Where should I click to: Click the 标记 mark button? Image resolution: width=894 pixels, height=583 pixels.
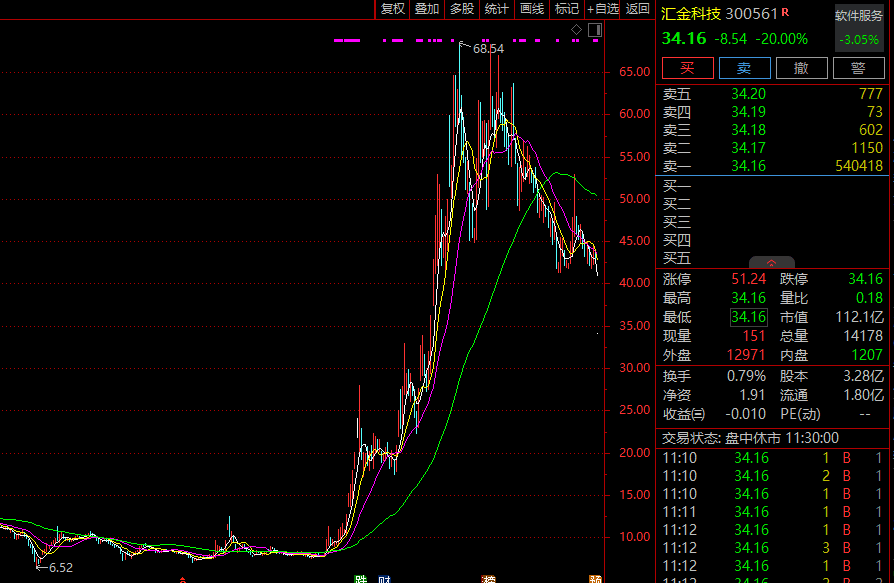pos(567,9)
